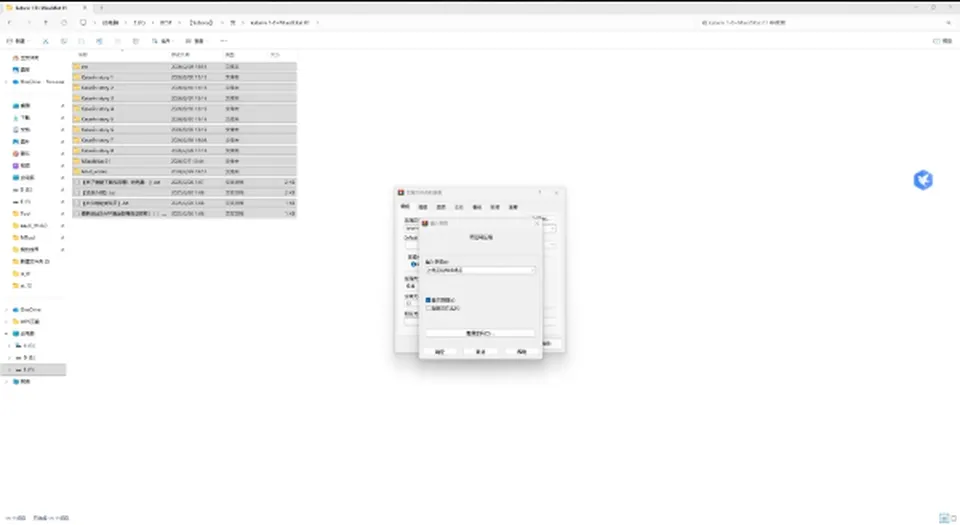Open 音乐 Music in quick access
Screen dimensions: 960x525
21,154
